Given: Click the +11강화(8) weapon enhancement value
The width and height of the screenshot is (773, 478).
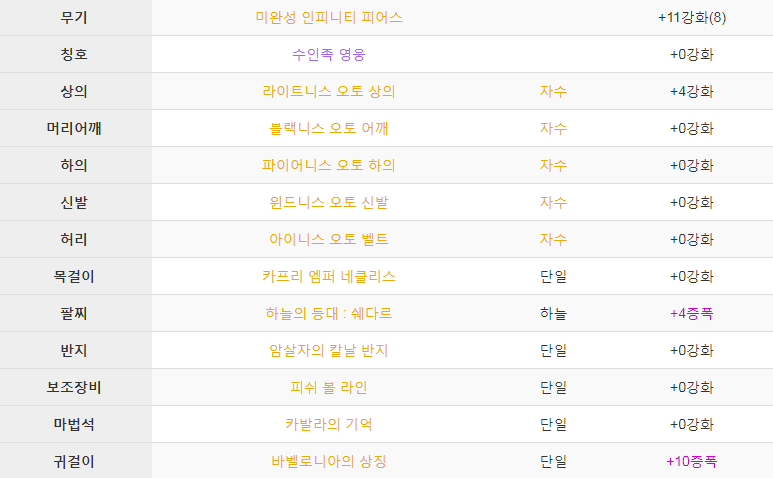Looking at the screenshot, I should (x=692, y=17).
